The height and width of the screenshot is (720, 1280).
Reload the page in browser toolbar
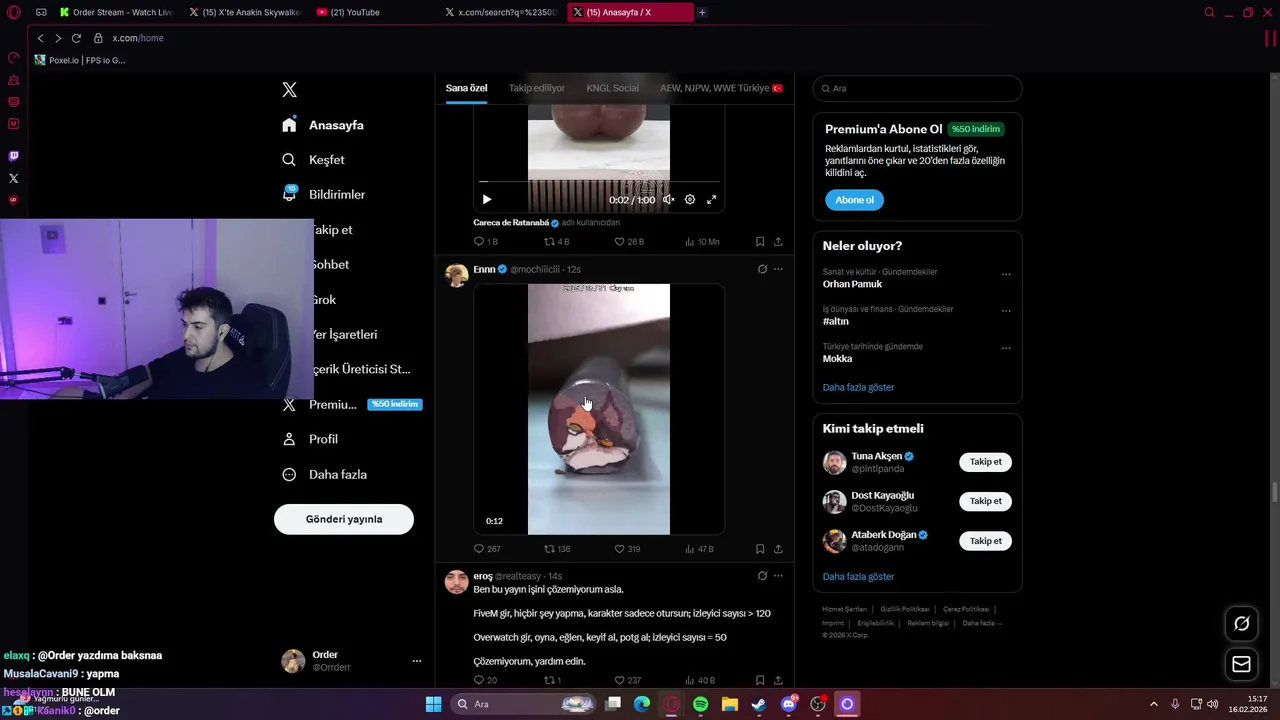point(76,38)
